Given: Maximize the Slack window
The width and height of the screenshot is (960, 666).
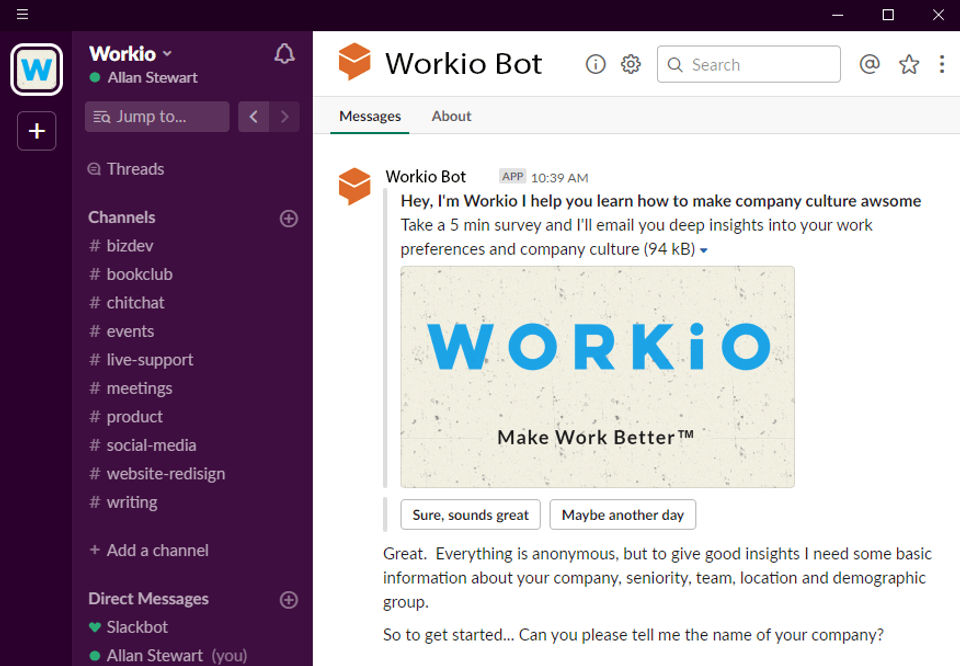Looking at the screenshot, I should pos(888,15).
